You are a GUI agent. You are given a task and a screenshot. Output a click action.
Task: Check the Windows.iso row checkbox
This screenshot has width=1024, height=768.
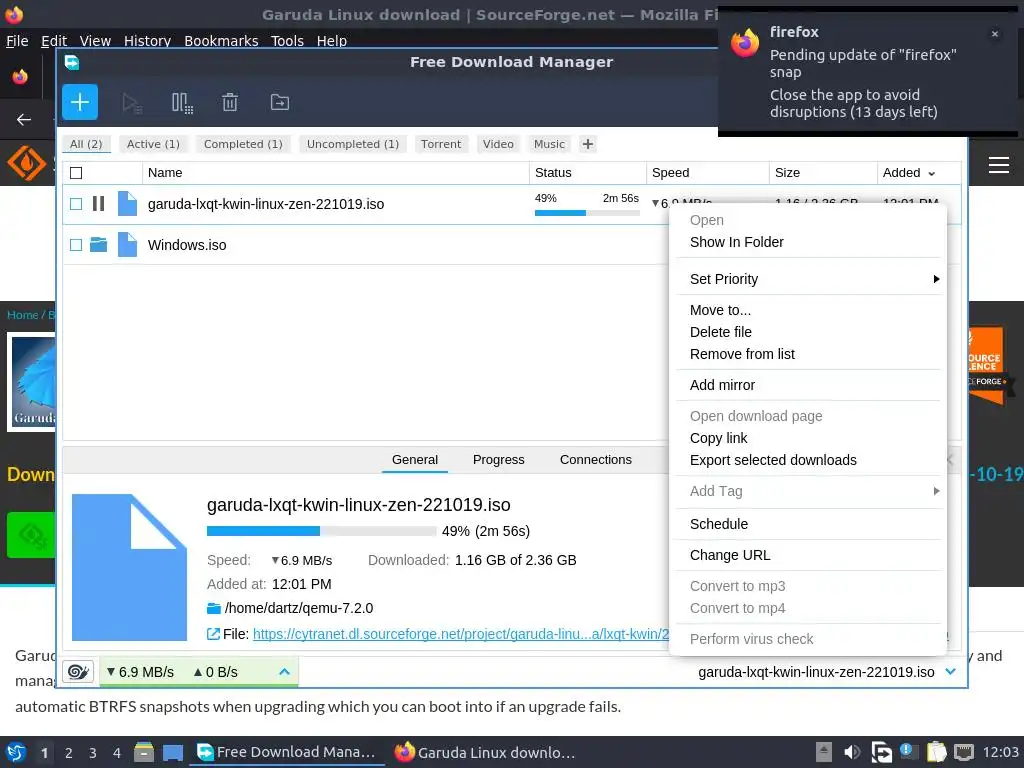[x=76, y=245]
